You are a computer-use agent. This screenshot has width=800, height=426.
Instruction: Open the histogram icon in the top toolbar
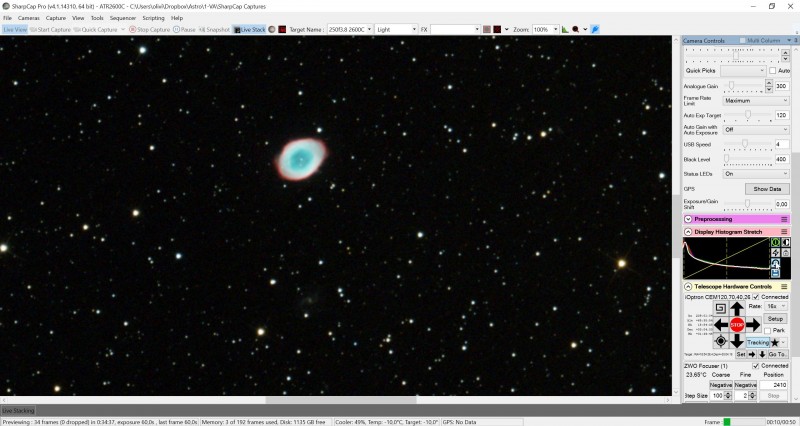coord(565,30)
